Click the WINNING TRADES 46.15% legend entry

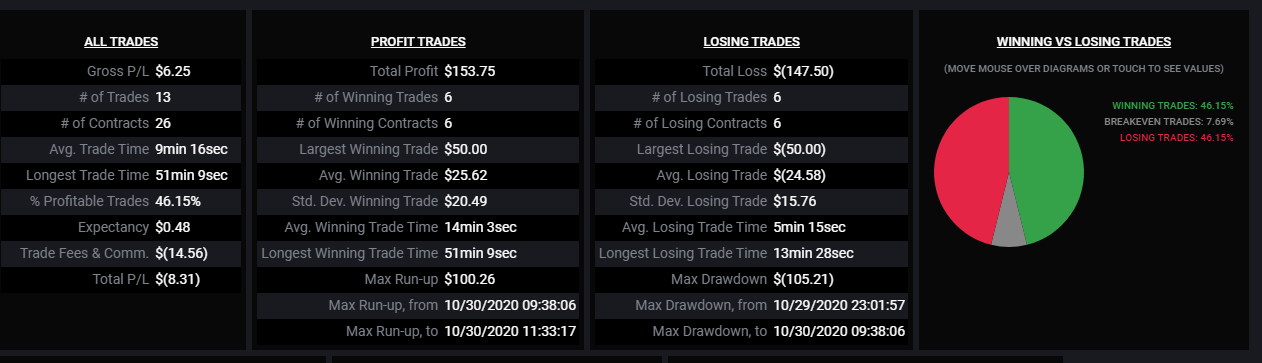[1172, 105]
